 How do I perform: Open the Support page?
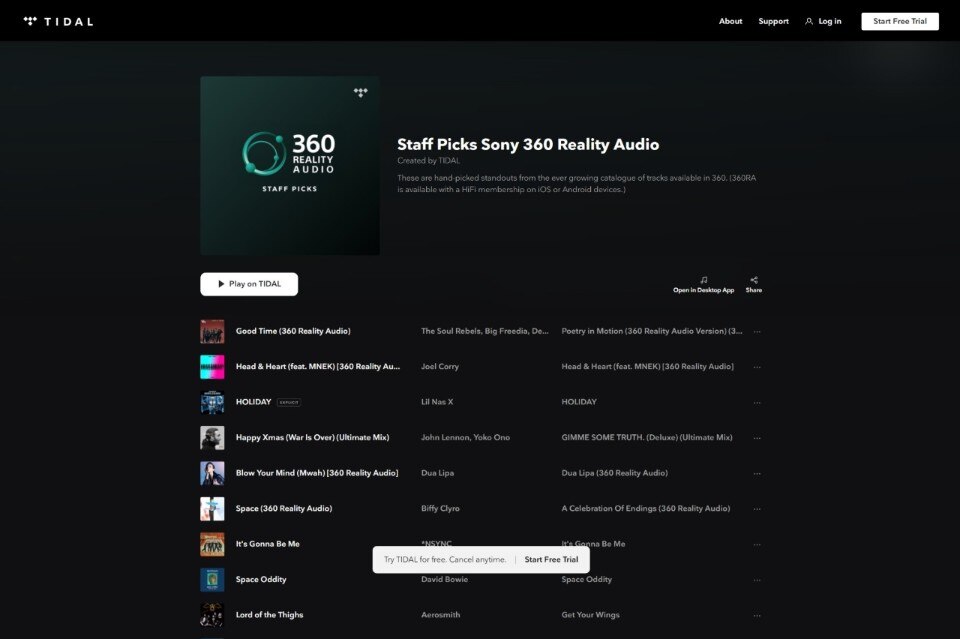[x=773, y=21]
